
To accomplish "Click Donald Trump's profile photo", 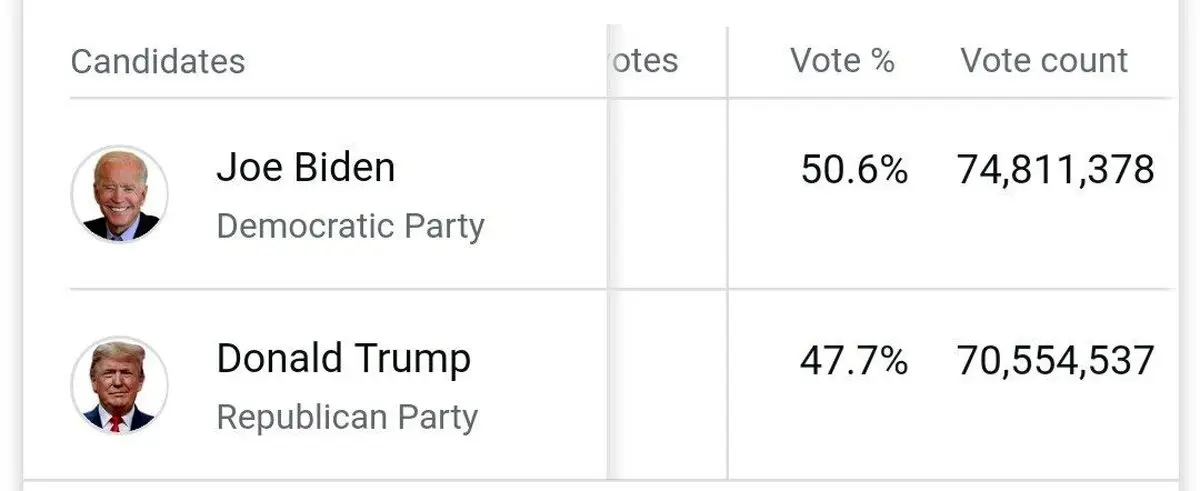I will point(120,385).
